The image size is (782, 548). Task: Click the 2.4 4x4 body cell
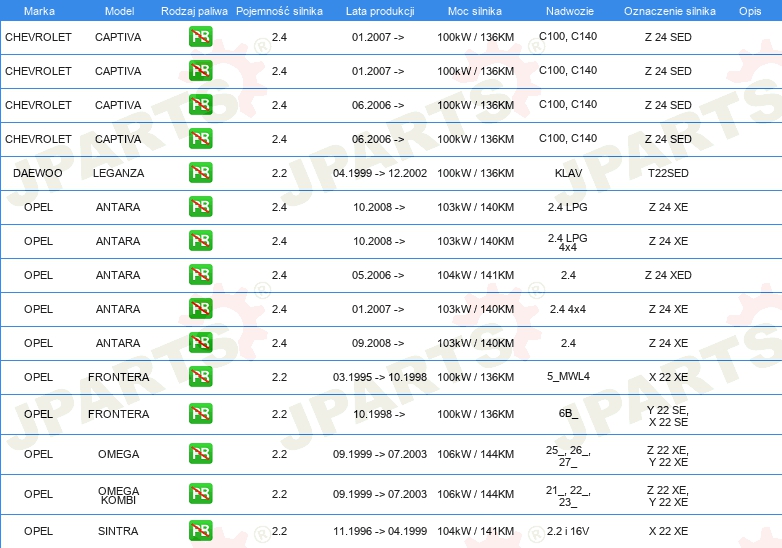tap(568, 309)
